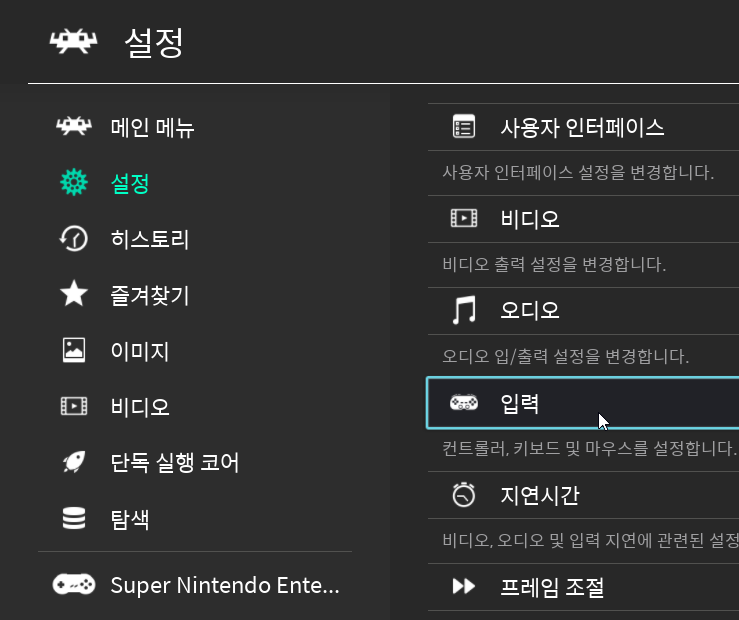Click the clock-arrow history icon
This screenshot has width=739, height=620.
pyautogui.click(x=74, y=238)
